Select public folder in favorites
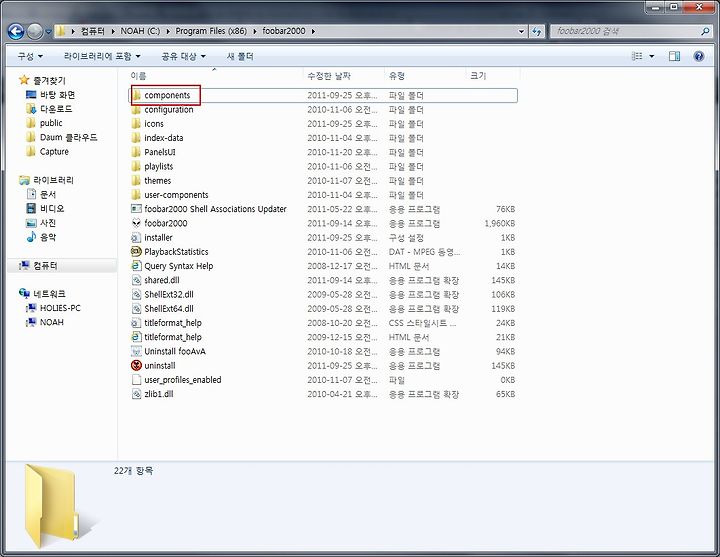Image resolution: width=720 pixels, height=557 pixels. click(44, 123)
